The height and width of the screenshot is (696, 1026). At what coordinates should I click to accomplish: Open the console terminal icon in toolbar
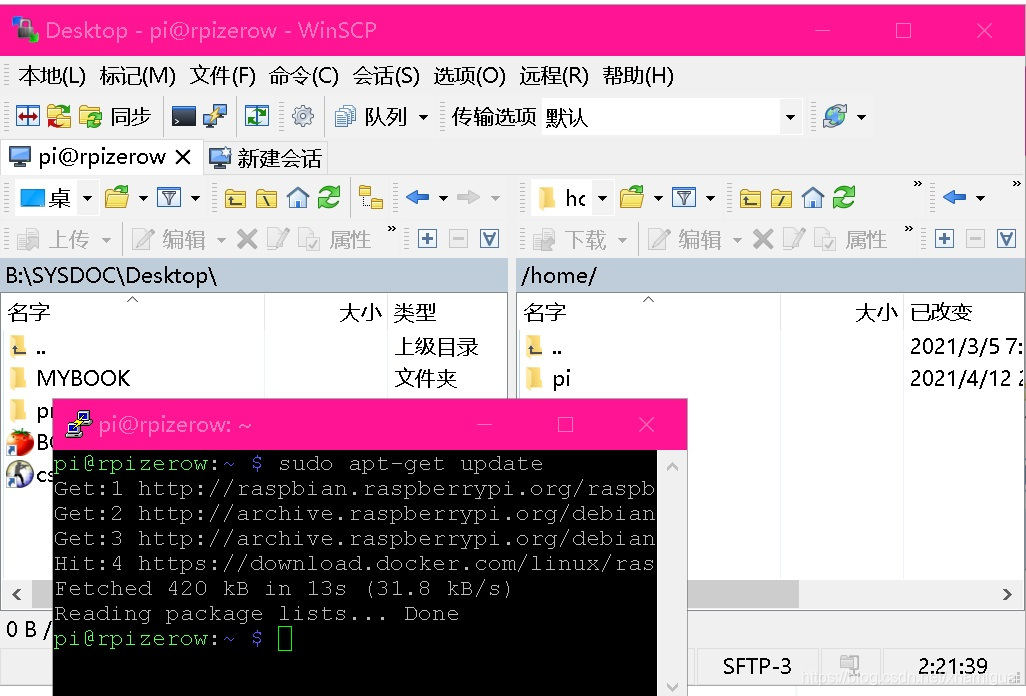(183, 116)
